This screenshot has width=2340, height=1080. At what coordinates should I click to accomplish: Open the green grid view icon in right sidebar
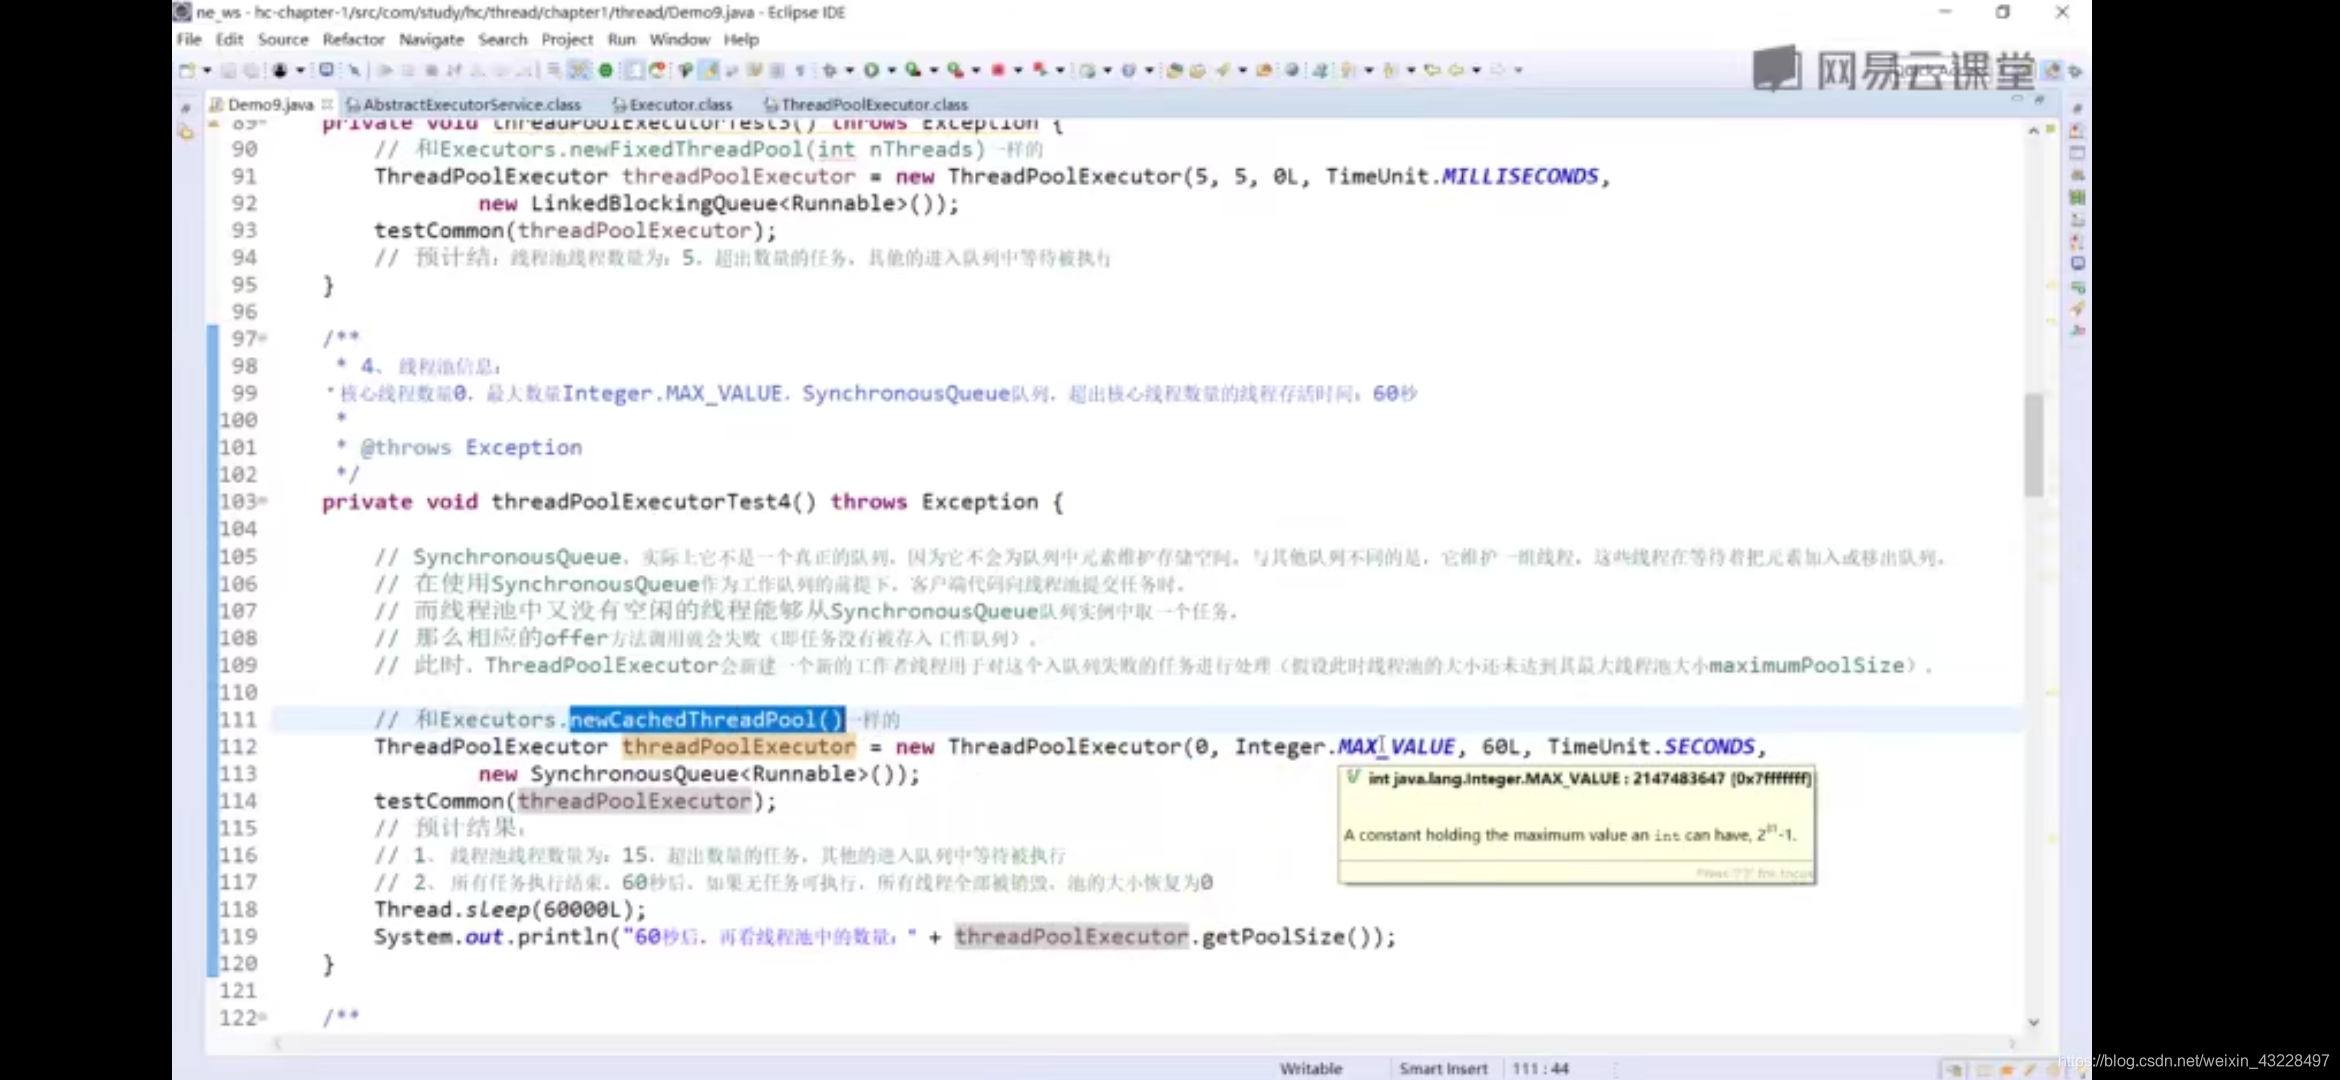coord(2077,197)
